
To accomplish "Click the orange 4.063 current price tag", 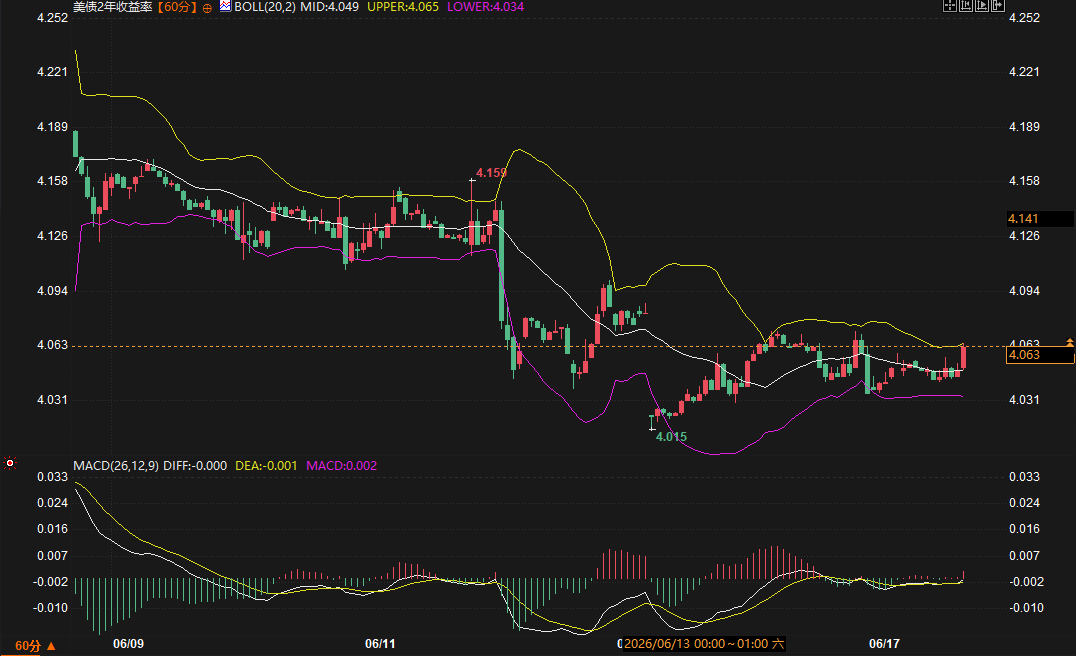I will (x=1040, y=355).
